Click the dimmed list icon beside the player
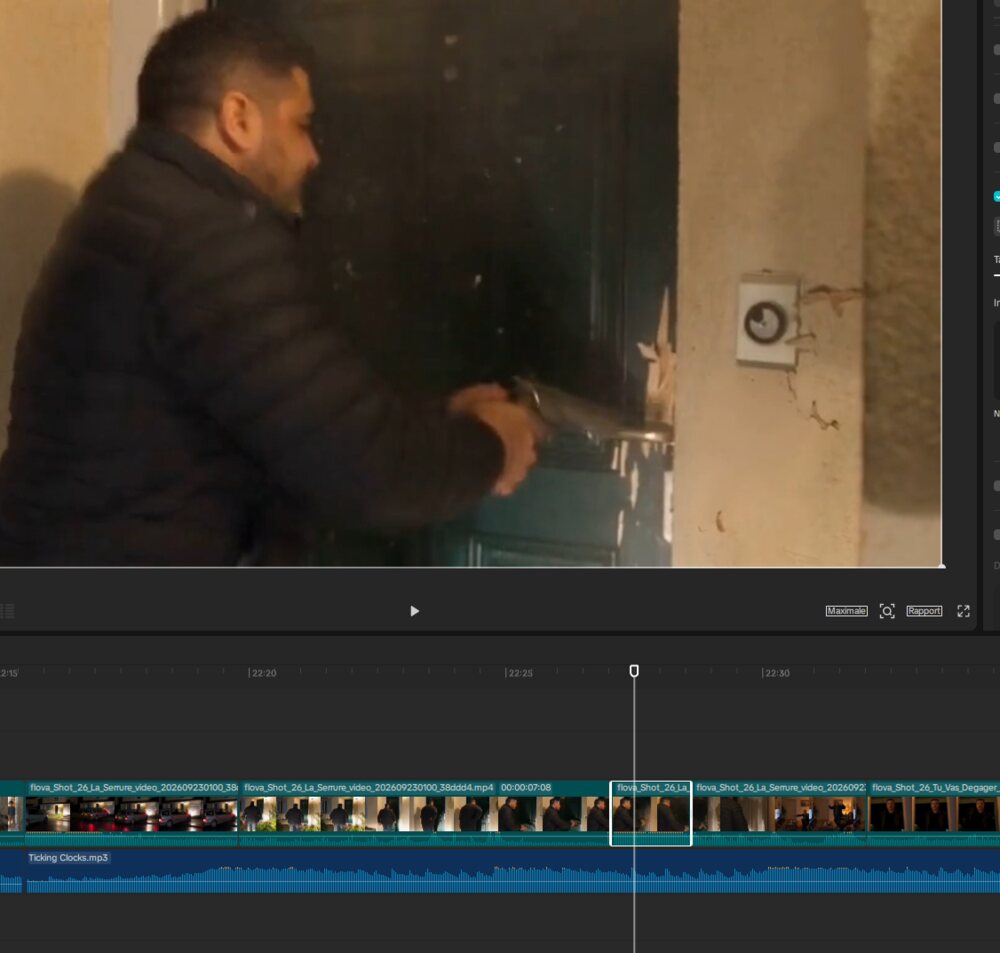The height and width of the screenshot is (953, 1000). (7, 611)
